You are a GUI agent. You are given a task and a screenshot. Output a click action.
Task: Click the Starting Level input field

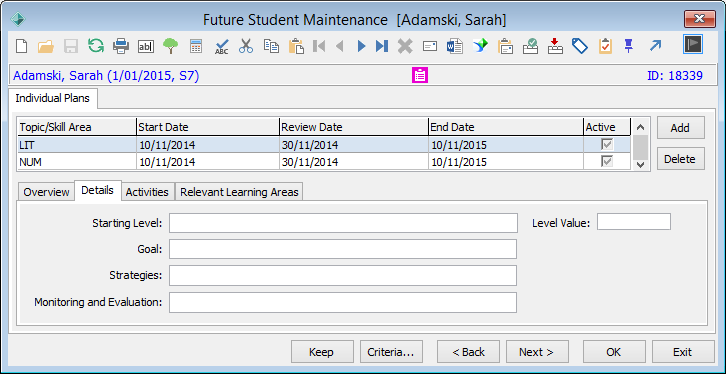coord(343,223)
